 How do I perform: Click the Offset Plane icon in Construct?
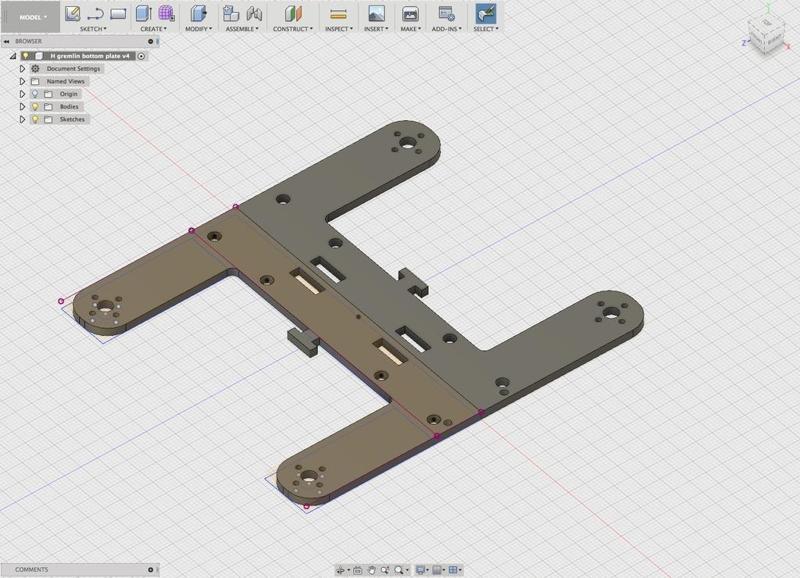(293, 14)
